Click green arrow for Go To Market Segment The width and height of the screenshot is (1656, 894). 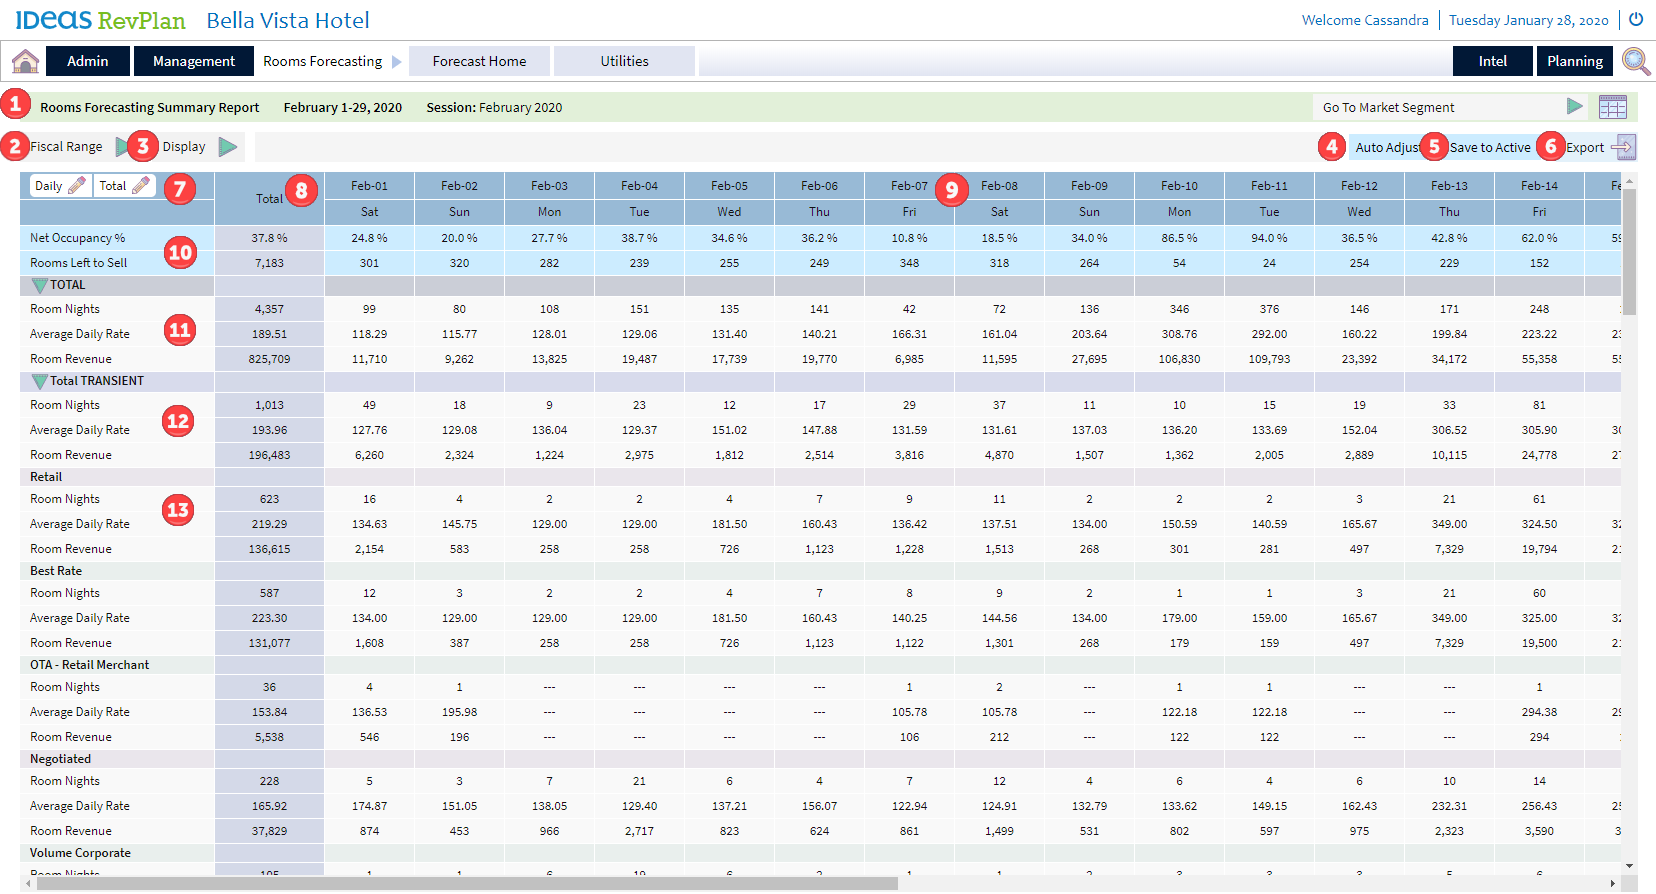1574,107
